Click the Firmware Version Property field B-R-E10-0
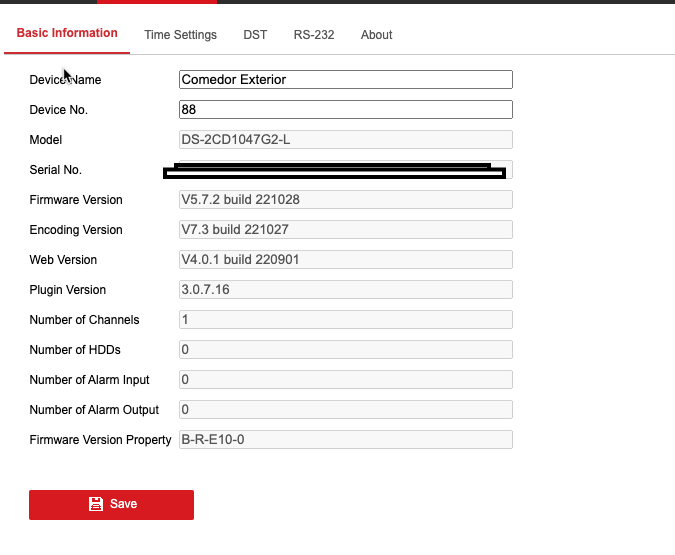Viewport: 675px width, 555px height. [345, 440]
